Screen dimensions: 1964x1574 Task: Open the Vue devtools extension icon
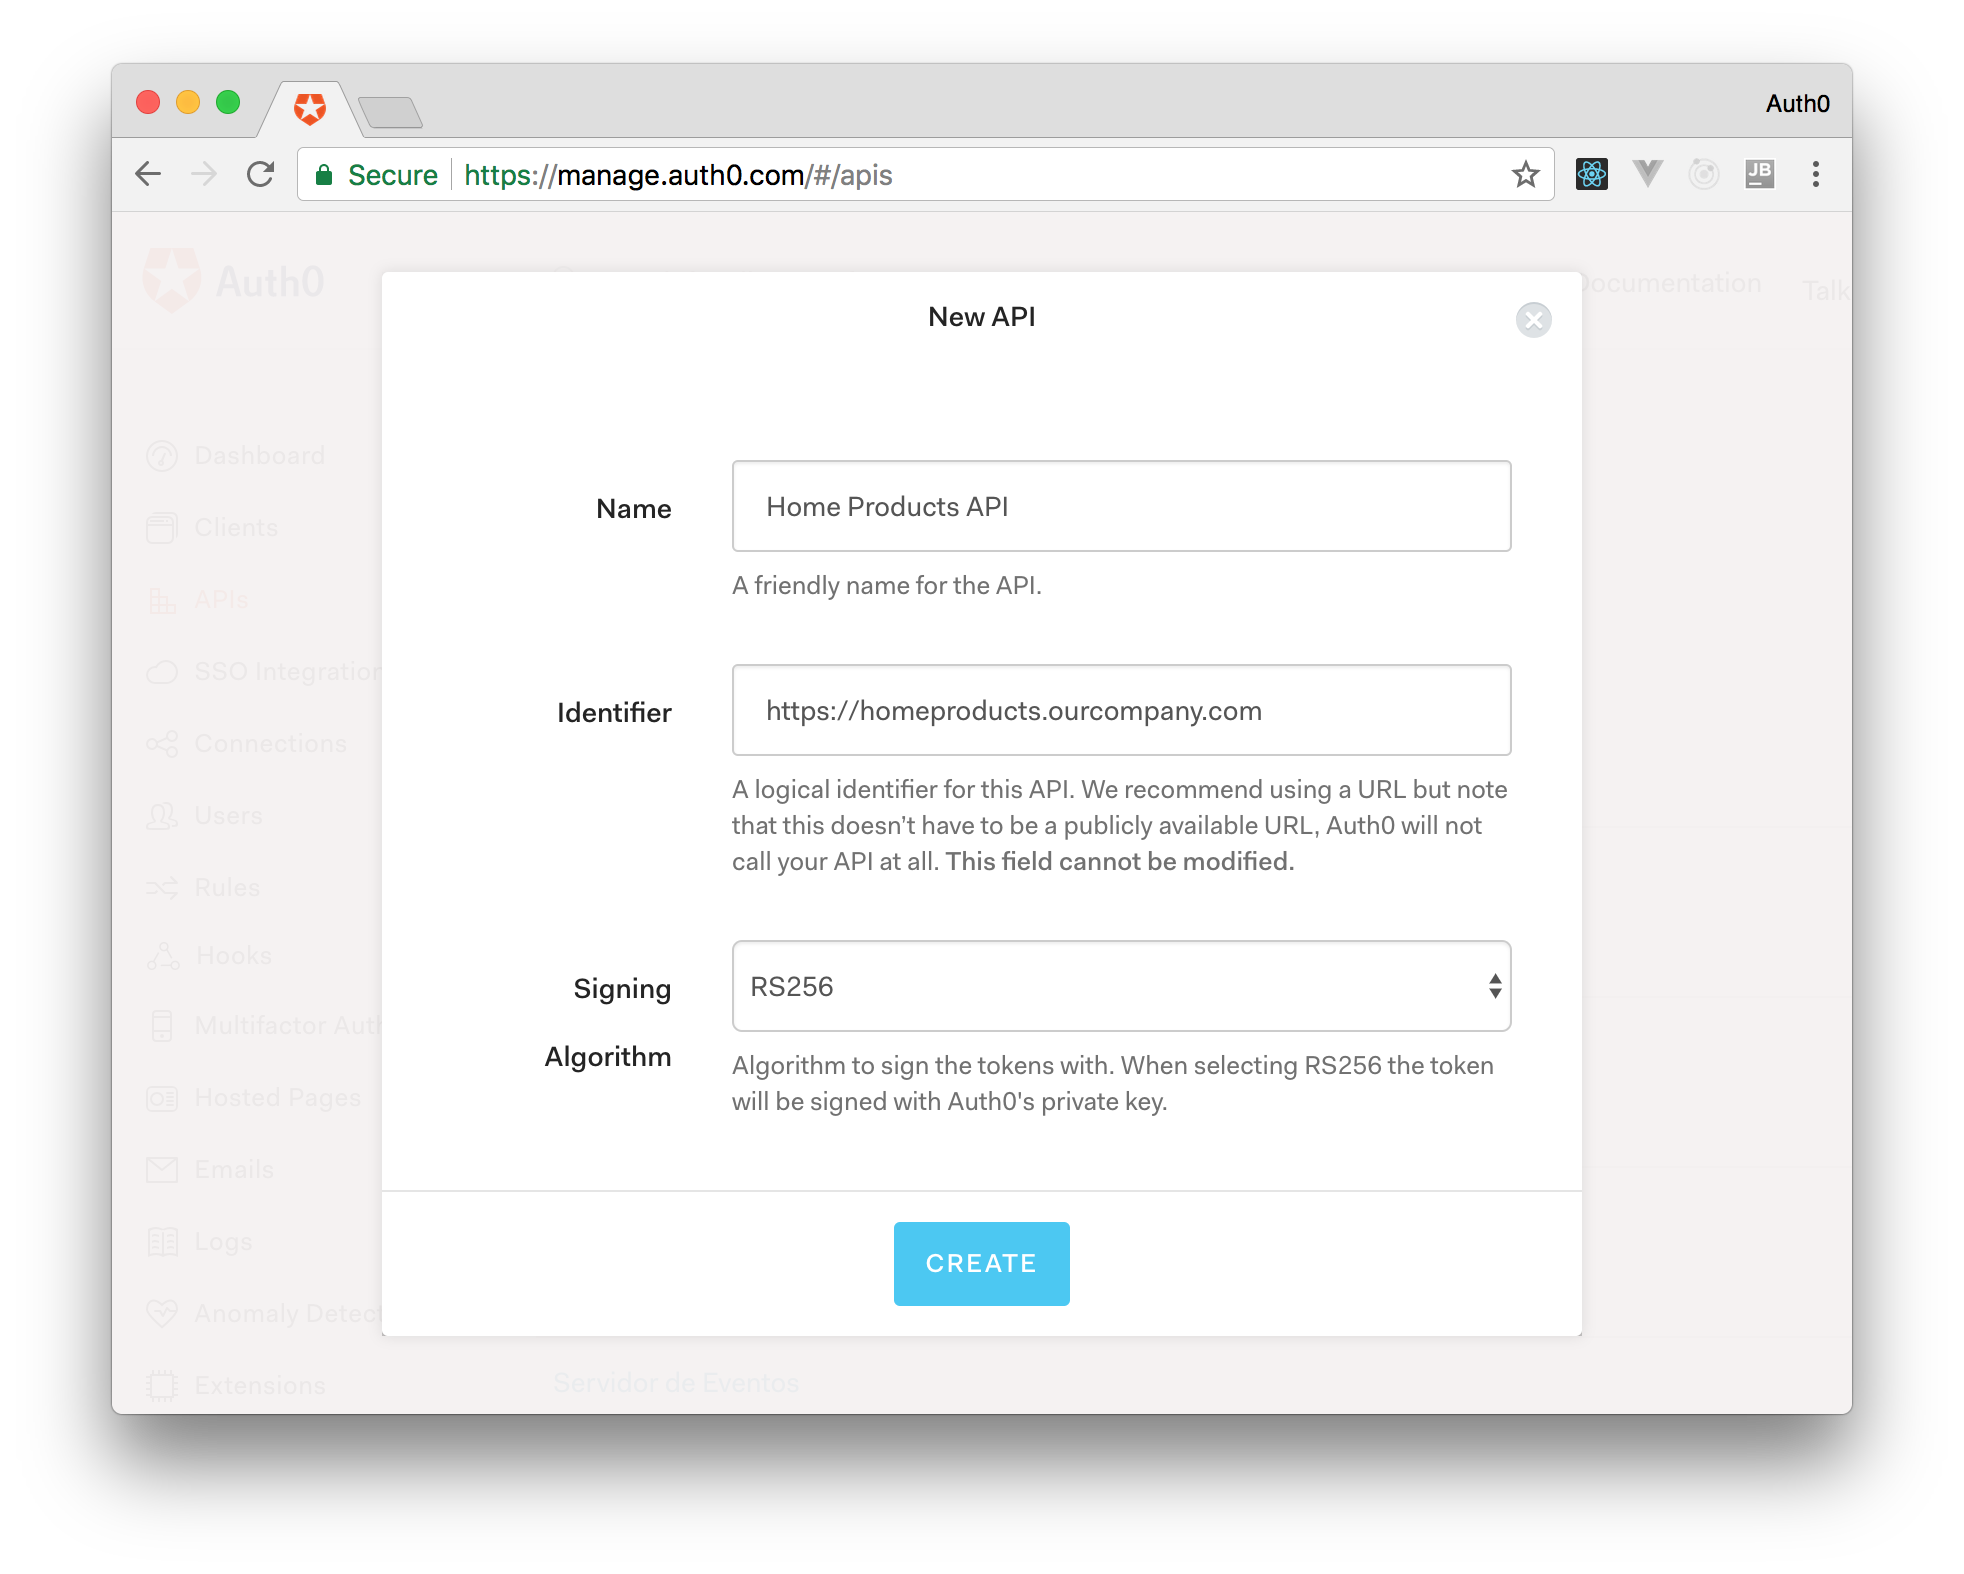1647,175
